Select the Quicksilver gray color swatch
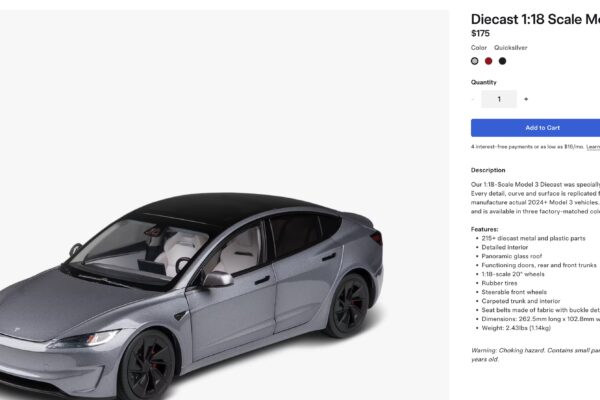This screenshot has width=600, height=400. click(474, 61)
